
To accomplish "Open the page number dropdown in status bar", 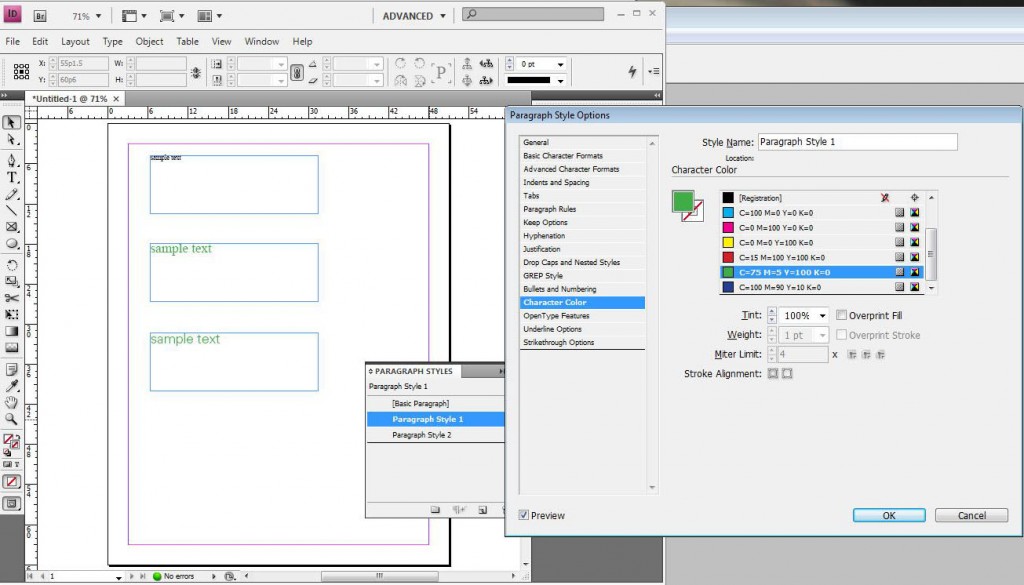I will click(118, 577).
